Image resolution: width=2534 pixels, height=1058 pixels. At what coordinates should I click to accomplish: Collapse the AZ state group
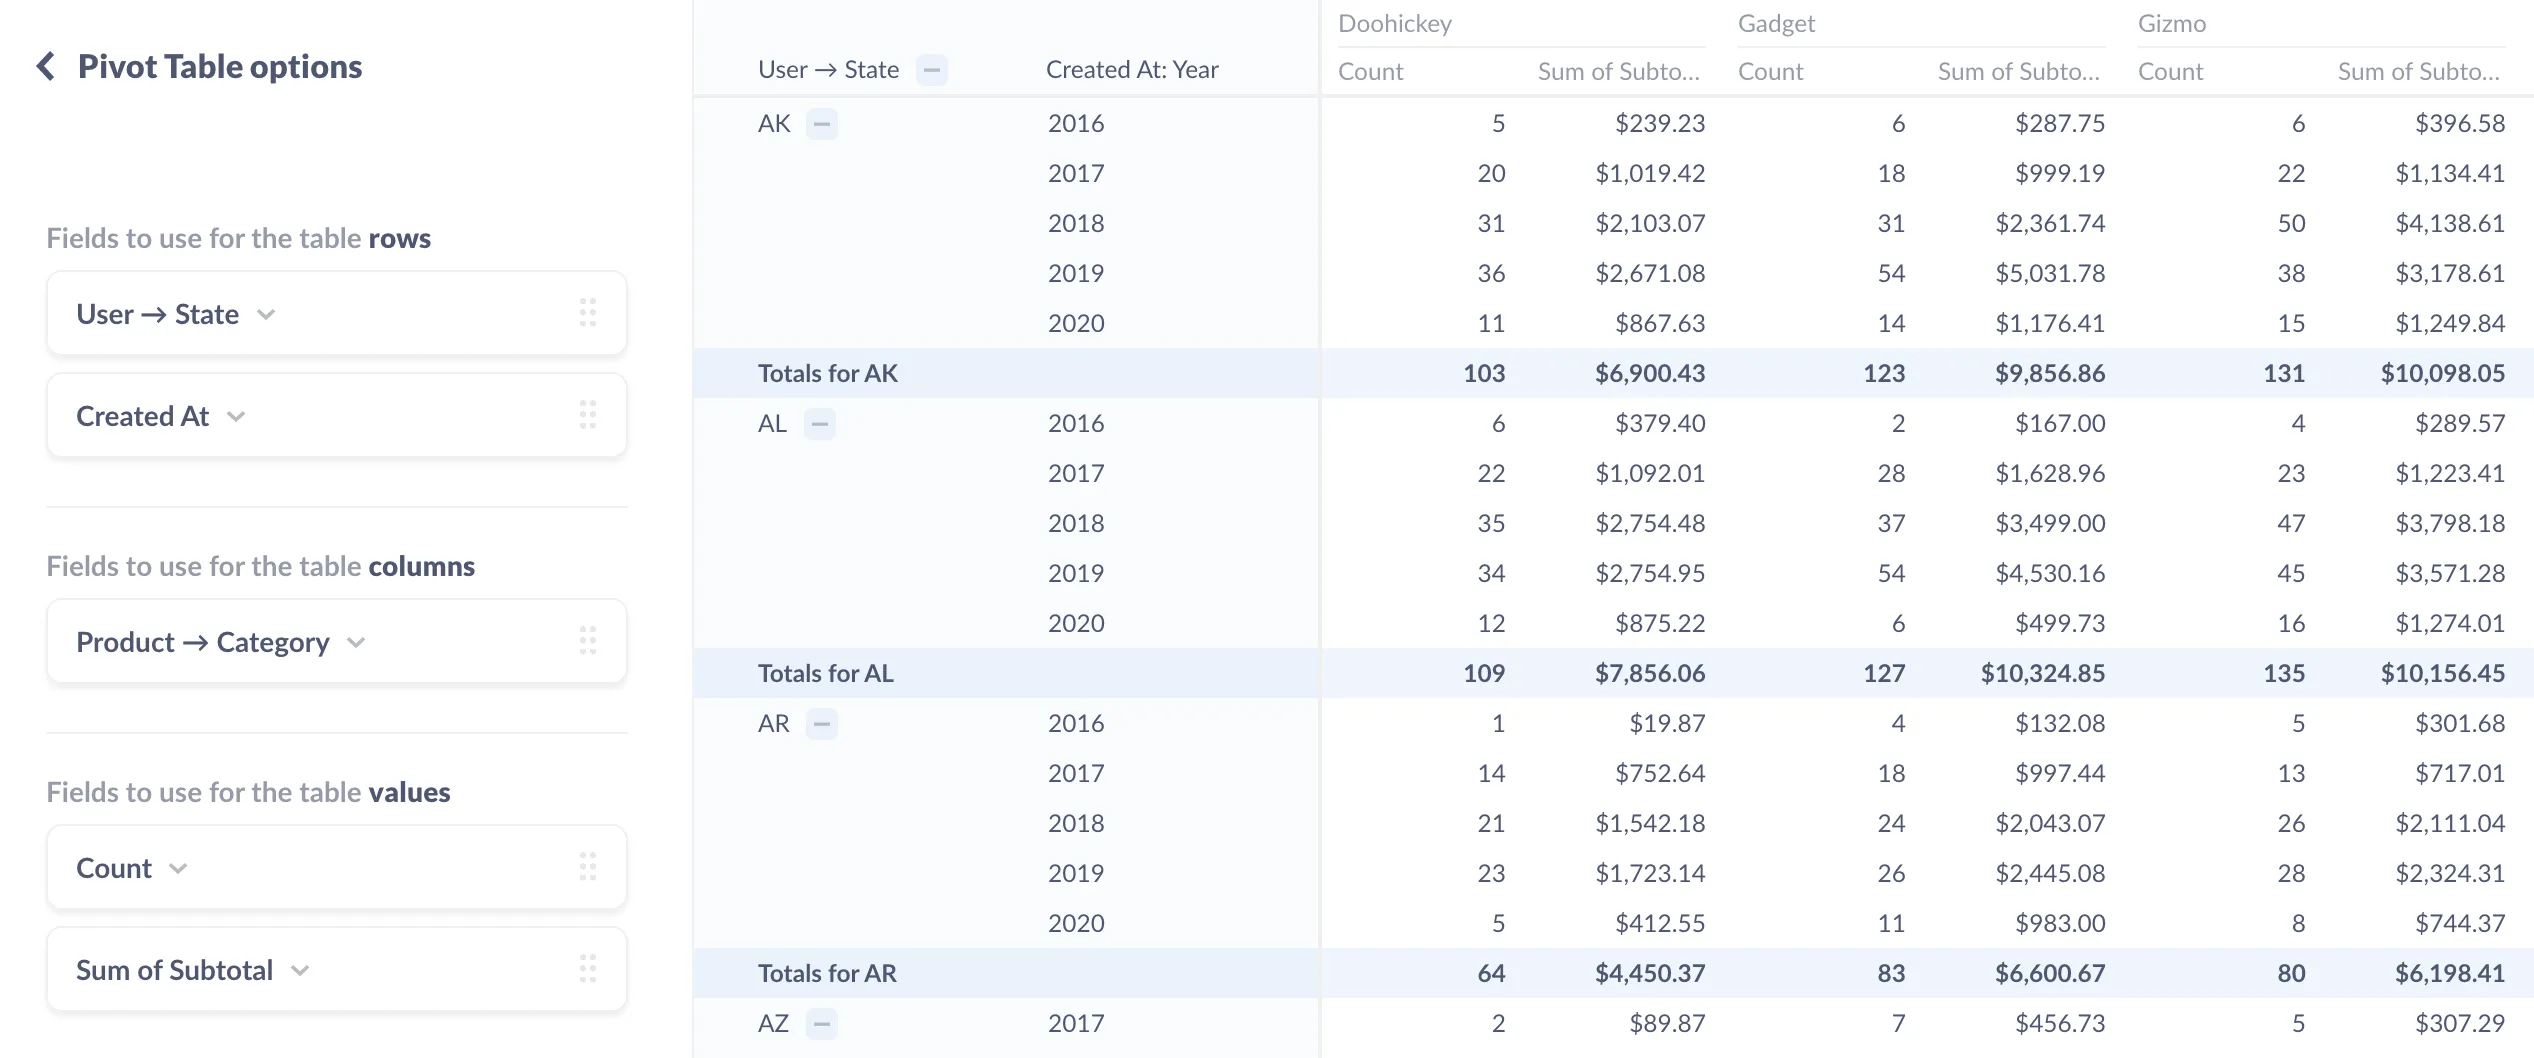pos(822,1023)
